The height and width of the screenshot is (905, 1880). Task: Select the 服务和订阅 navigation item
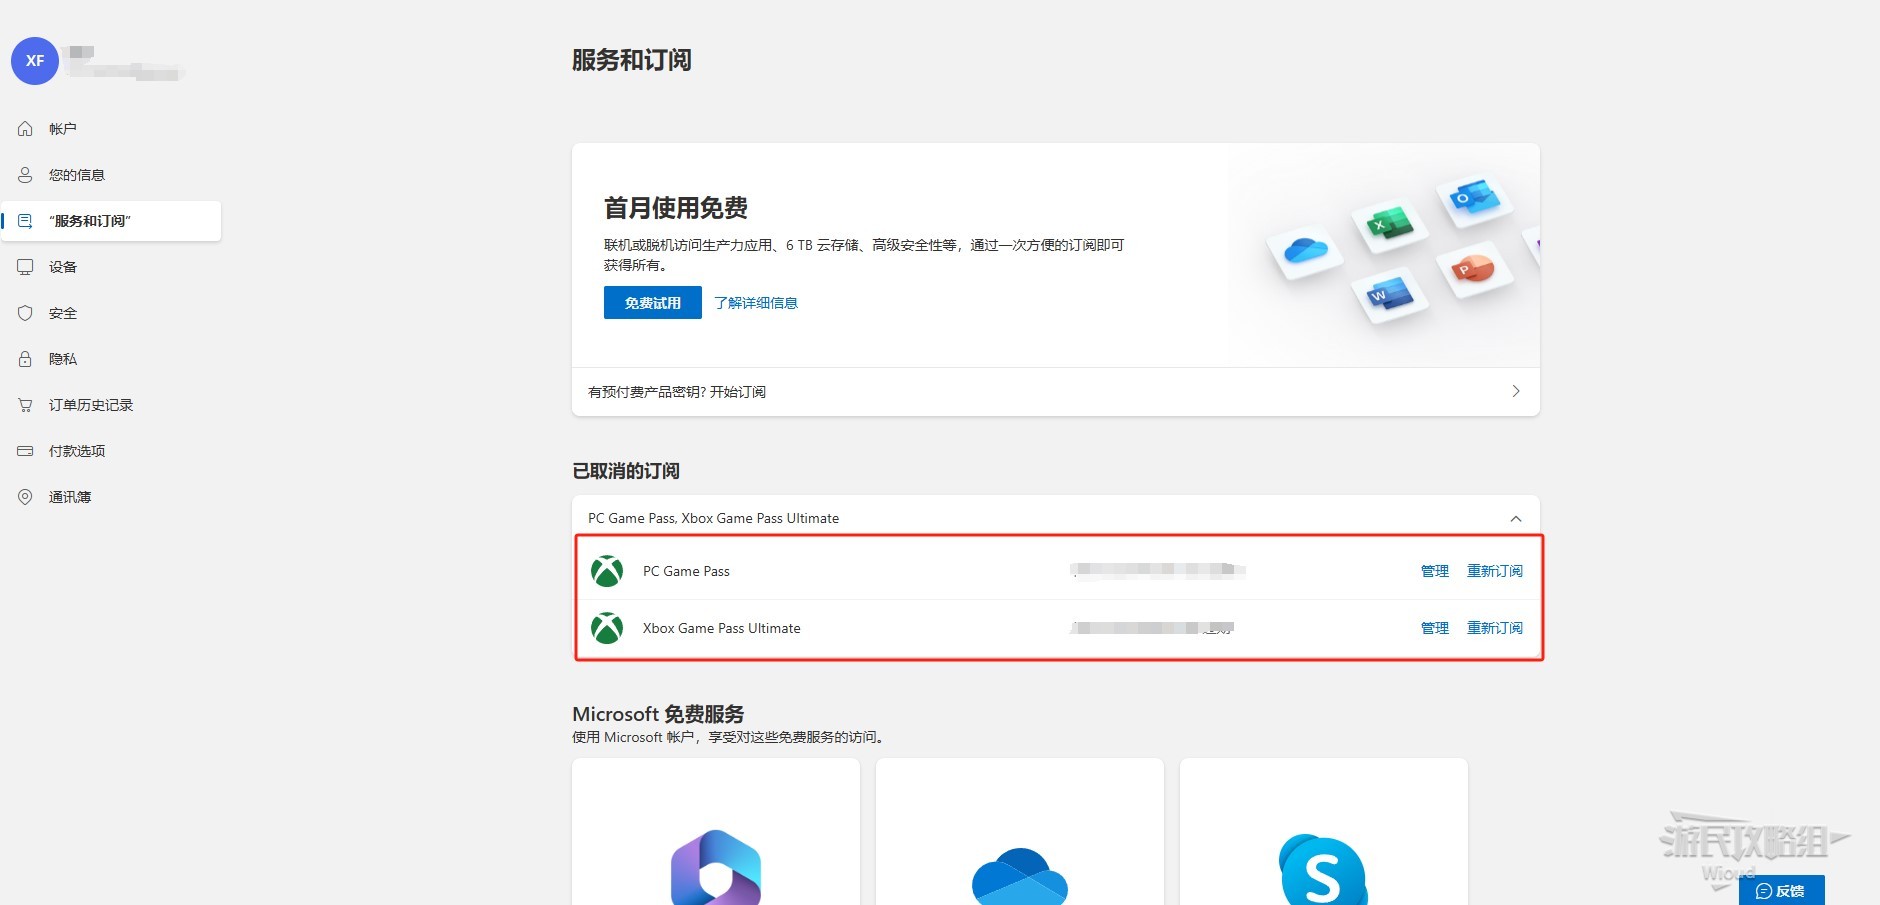111,221
